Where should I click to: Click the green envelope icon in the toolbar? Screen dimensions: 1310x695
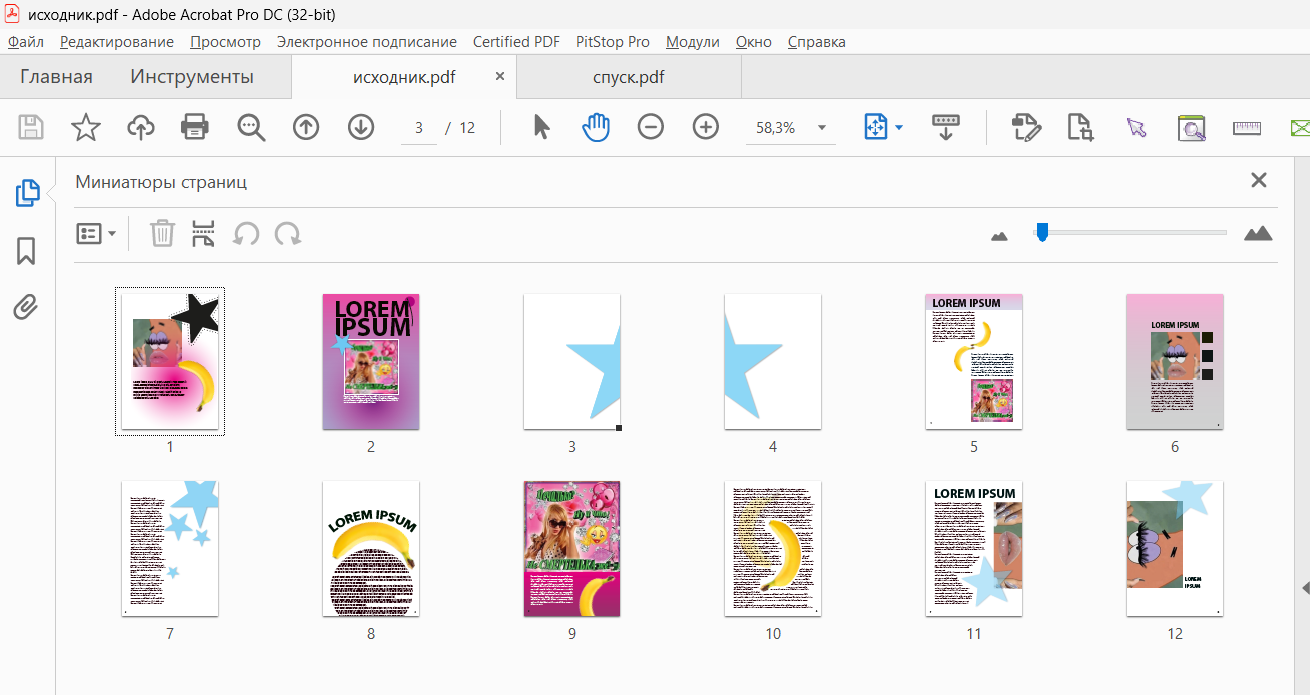[1299, 127]
